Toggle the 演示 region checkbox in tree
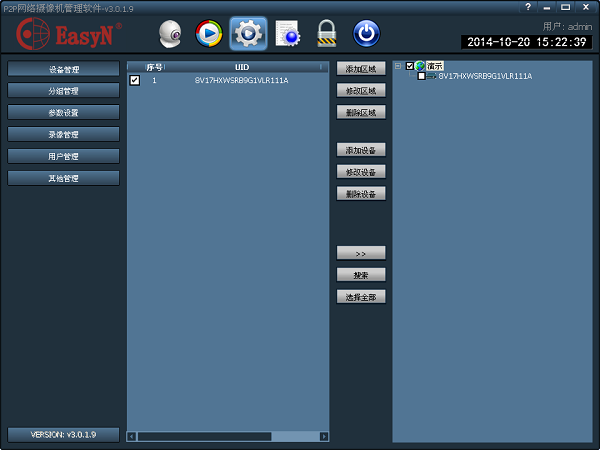 click(x=410, y=66)
